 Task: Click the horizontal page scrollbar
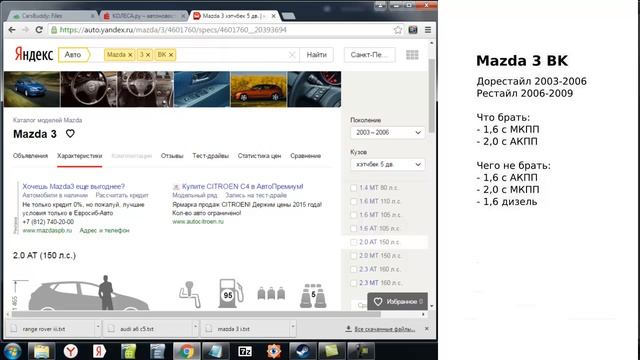coord(196,314)
